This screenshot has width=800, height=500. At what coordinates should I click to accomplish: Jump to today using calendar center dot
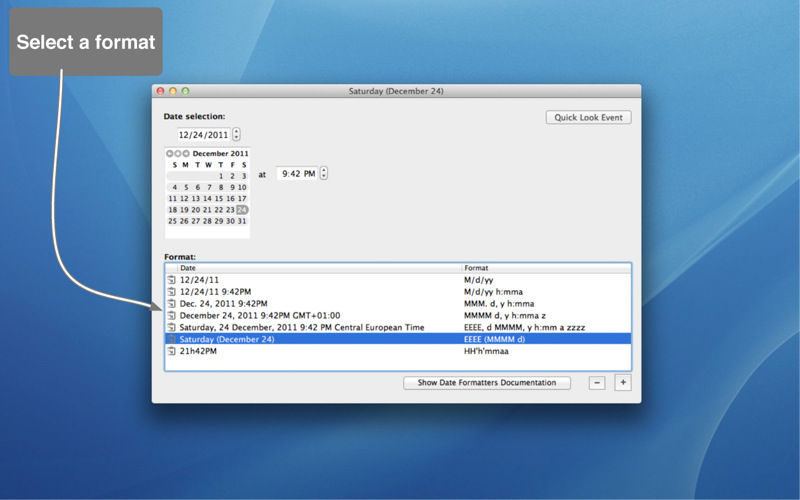pyautogui.click(x=178, y=154)
